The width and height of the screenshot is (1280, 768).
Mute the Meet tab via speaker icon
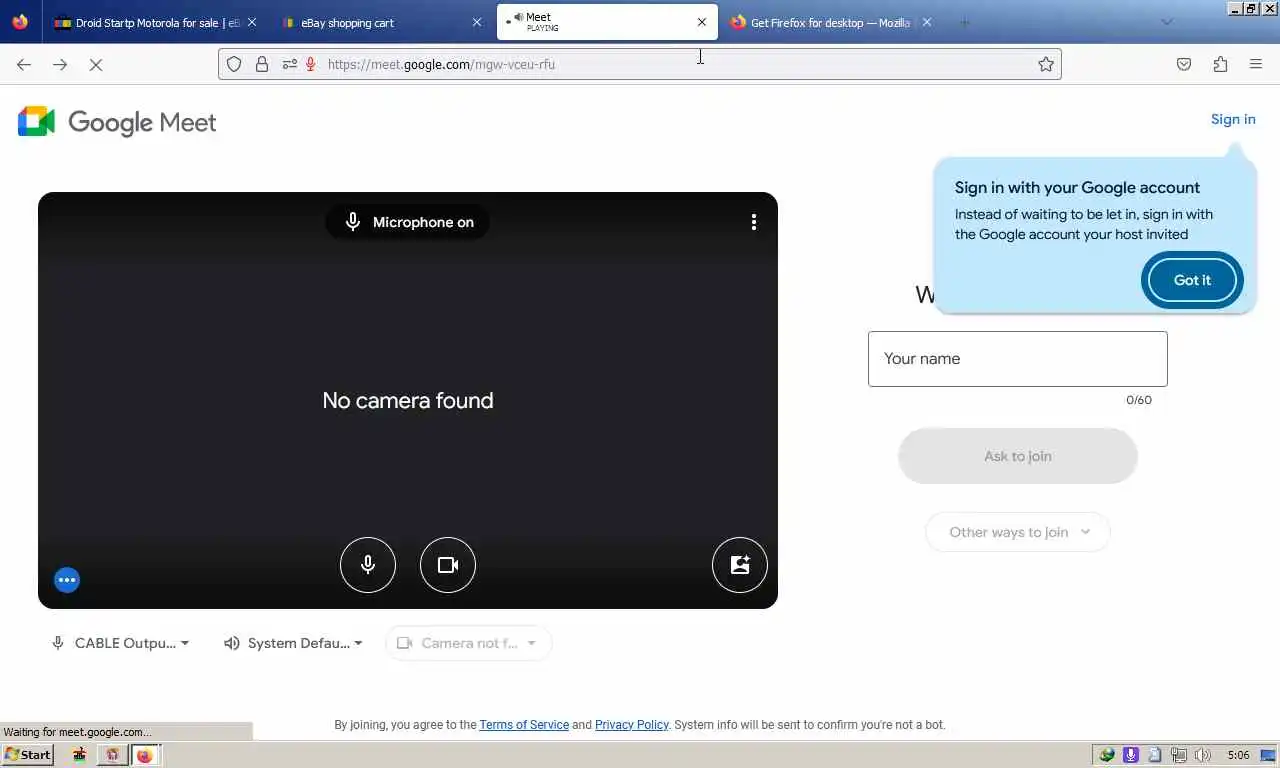click(518, 17)
